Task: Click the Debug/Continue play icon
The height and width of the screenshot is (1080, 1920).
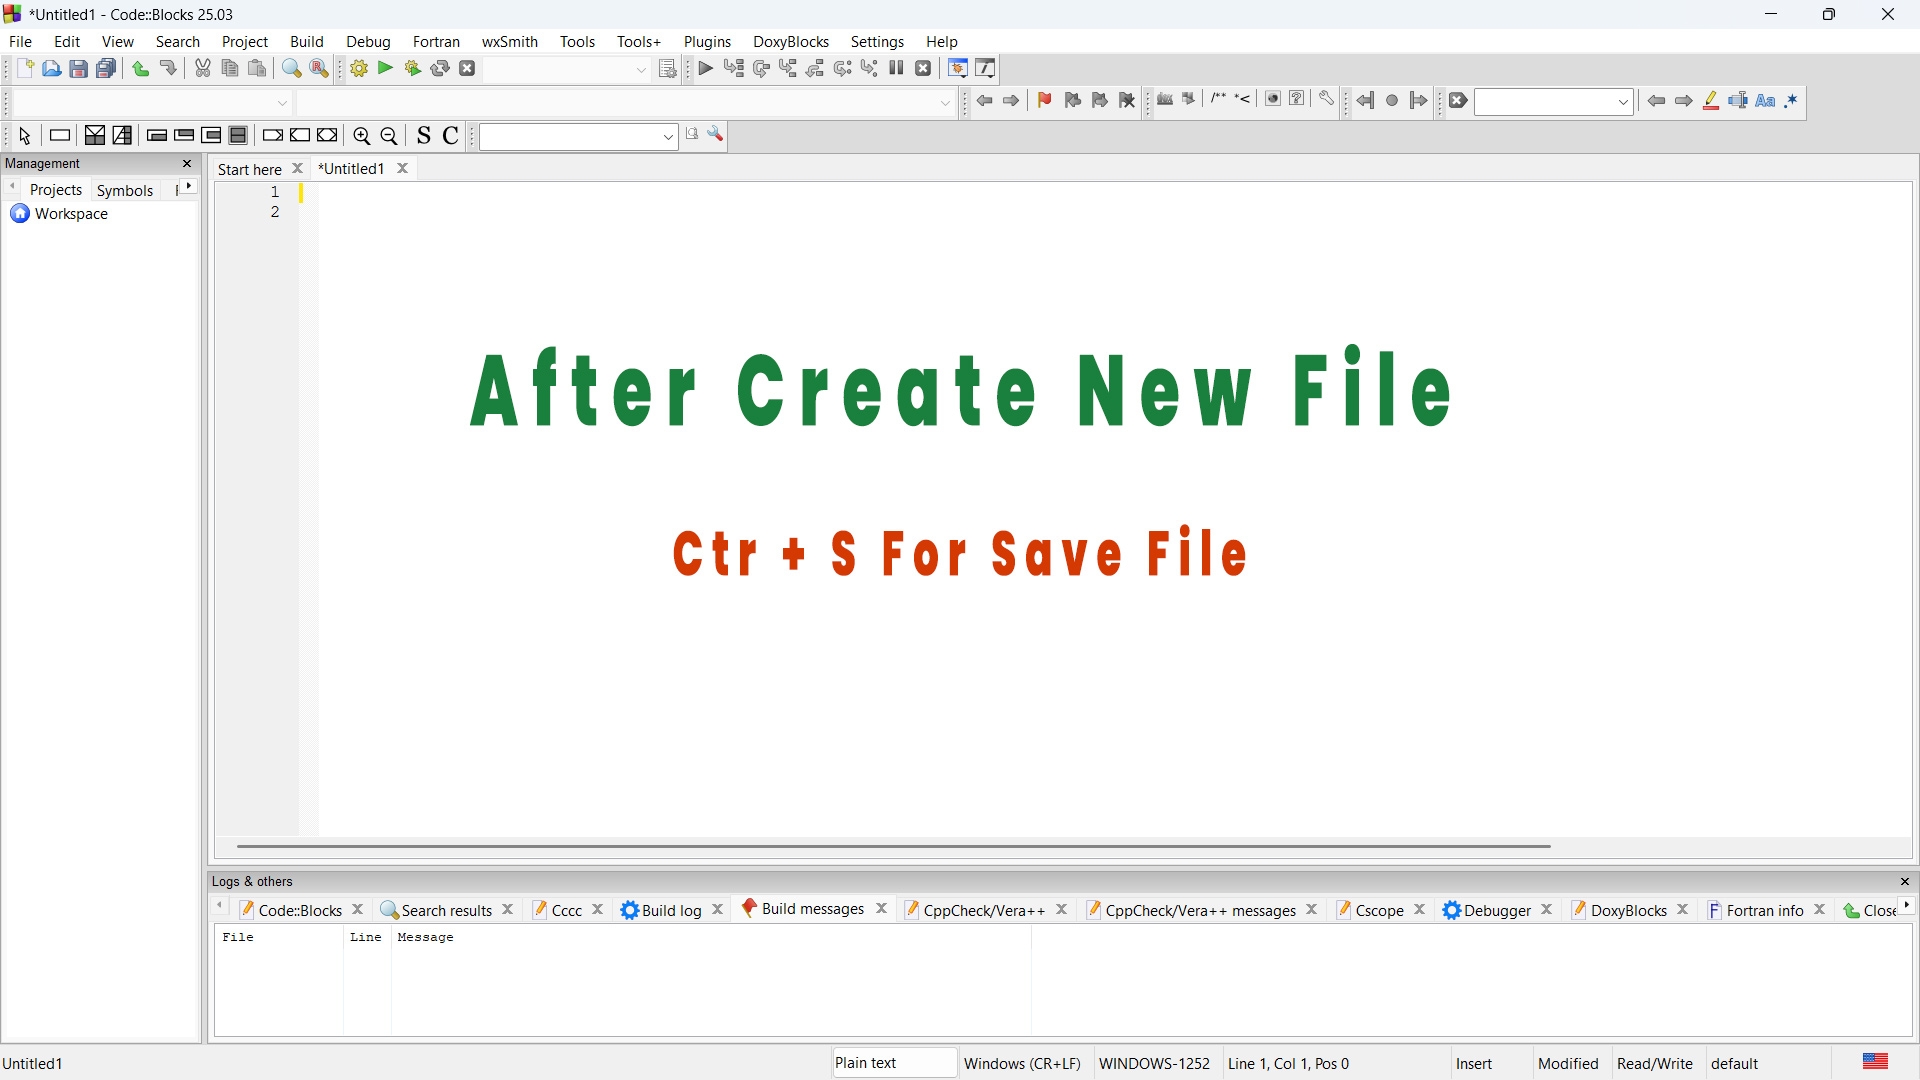Action: click(706, 69)
